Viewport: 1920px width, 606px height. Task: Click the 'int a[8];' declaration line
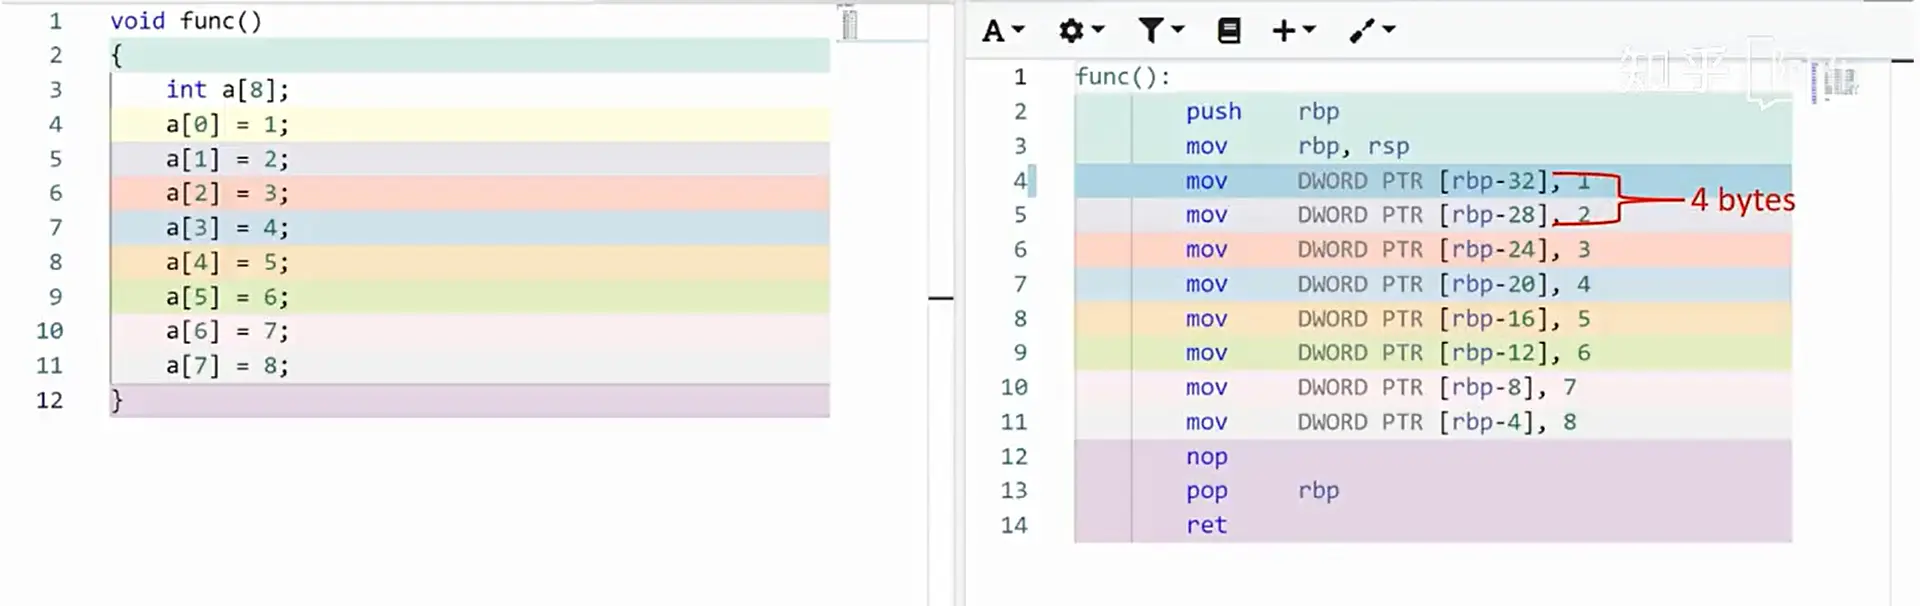(227, 90)
